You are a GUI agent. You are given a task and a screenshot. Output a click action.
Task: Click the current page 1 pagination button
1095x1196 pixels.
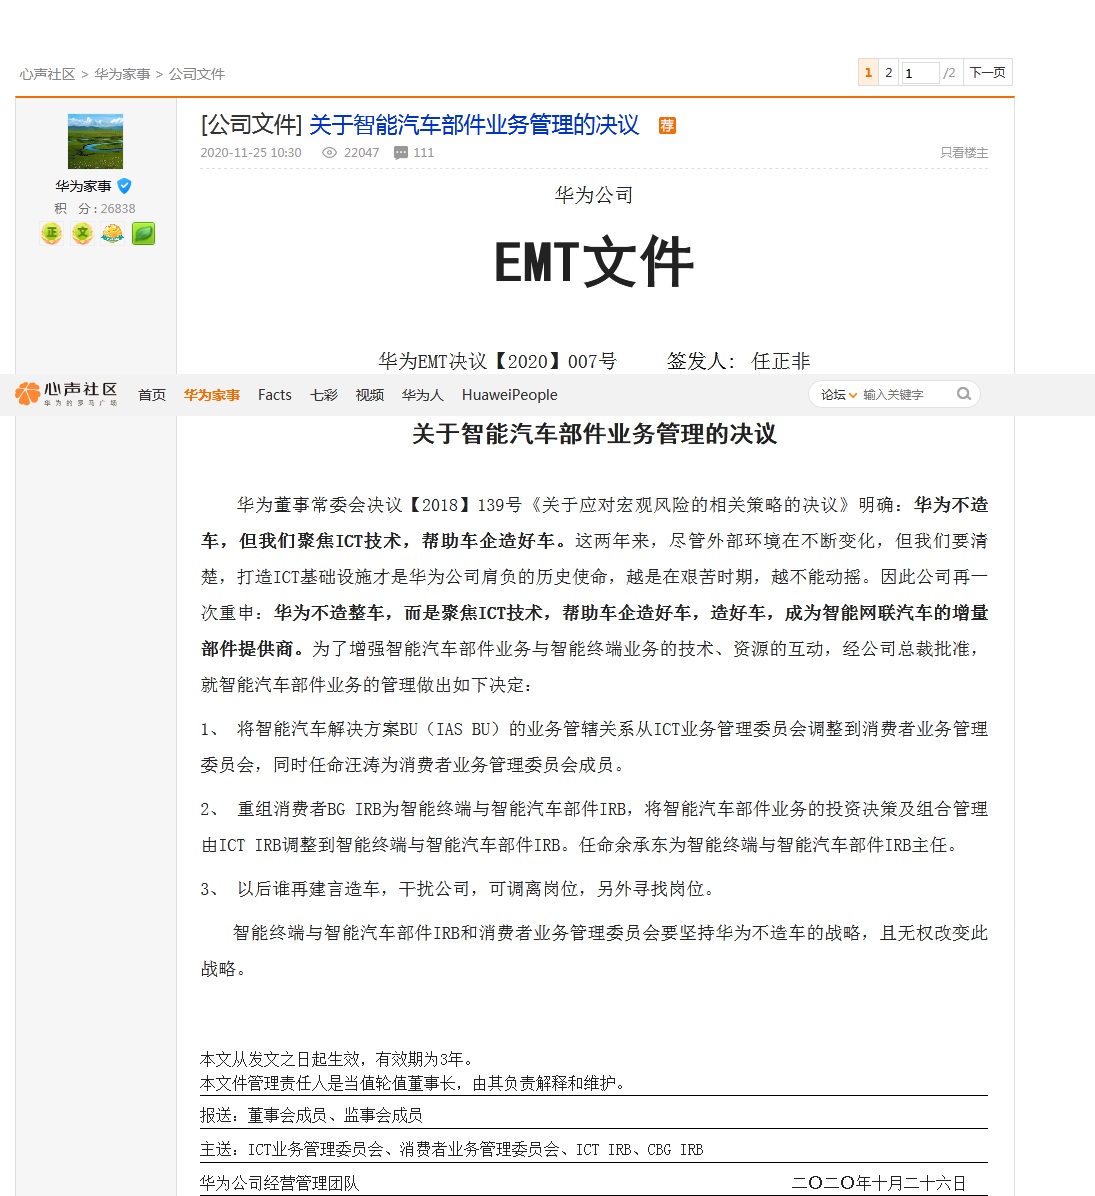868,72
